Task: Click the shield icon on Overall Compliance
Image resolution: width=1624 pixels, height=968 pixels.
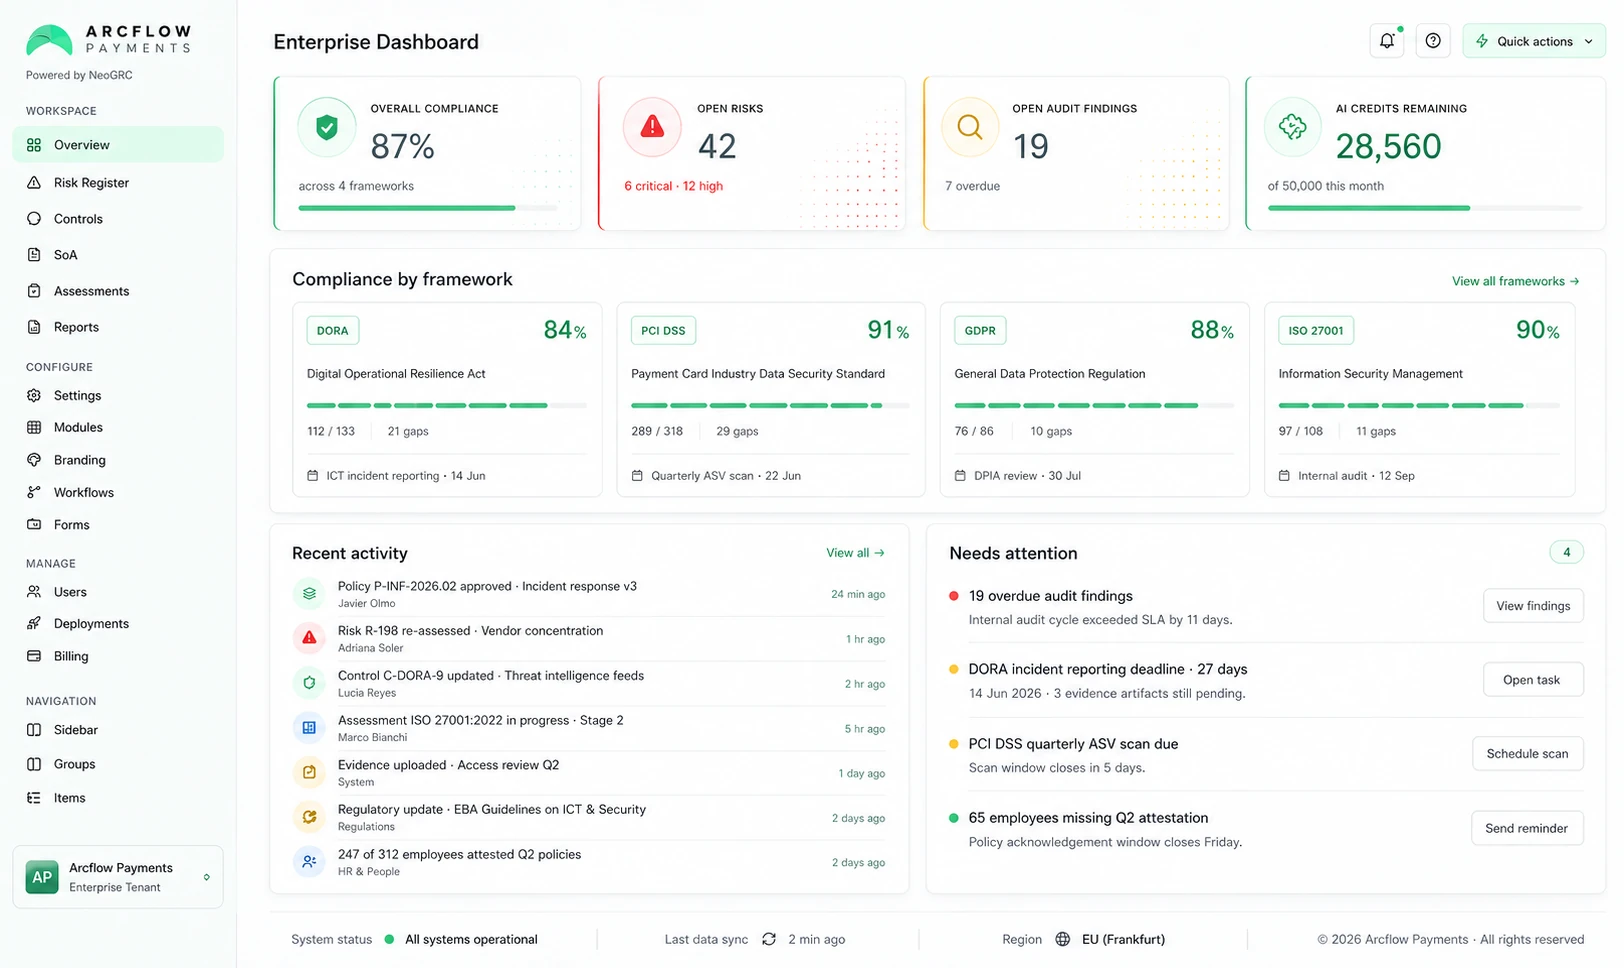Action: click(327, 127)
